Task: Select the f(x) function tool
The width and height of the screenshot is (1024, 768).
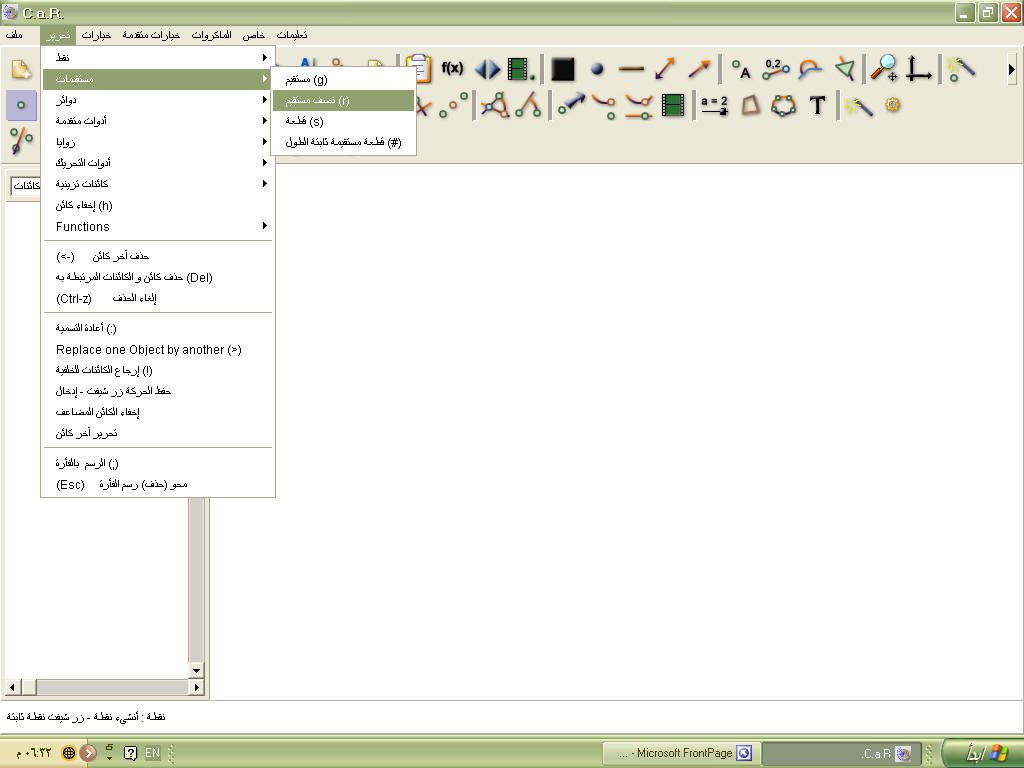Action: coord(452,68)
